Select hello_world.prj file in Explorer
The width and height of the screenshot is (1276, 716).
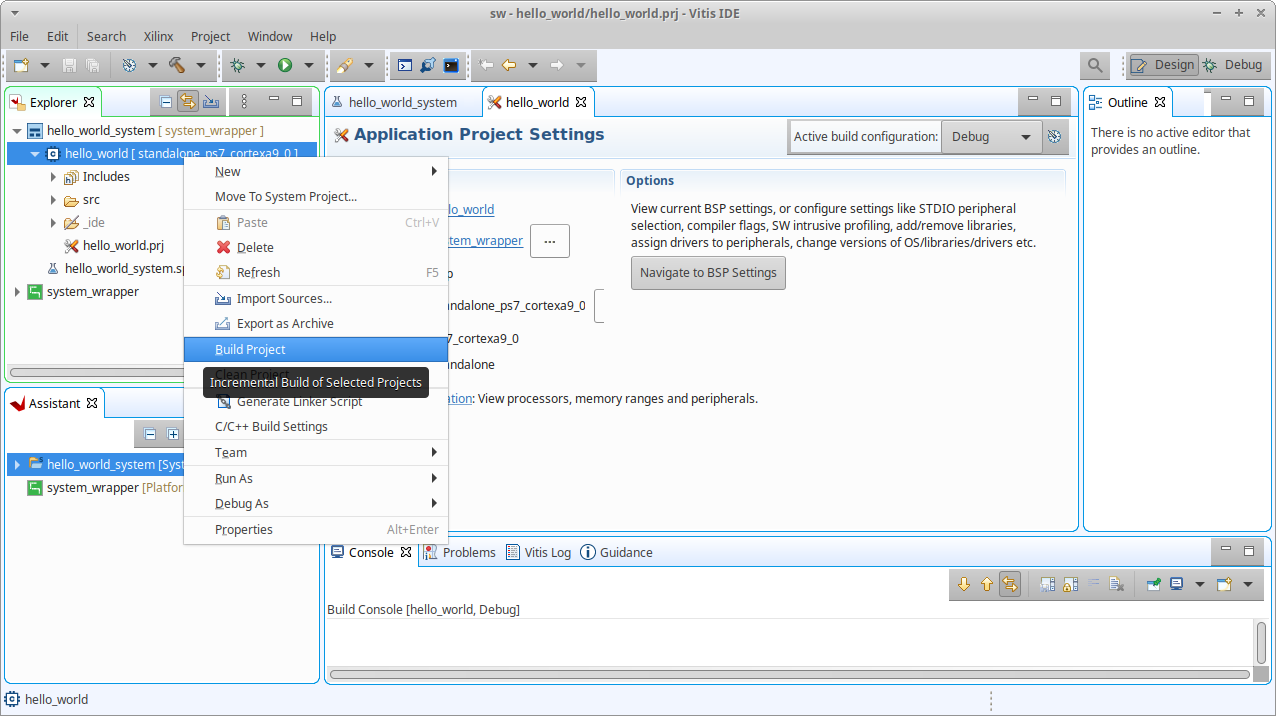point(123,246)
